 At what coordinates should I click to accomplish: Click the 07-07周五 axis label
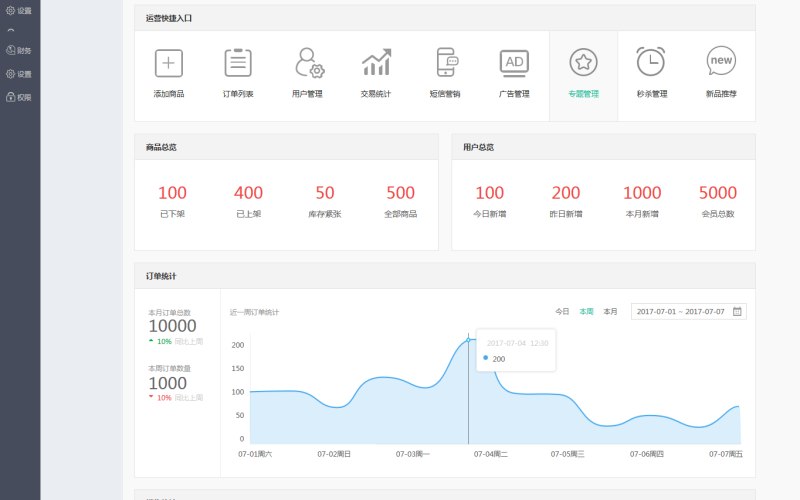click(x=726, y=454)
